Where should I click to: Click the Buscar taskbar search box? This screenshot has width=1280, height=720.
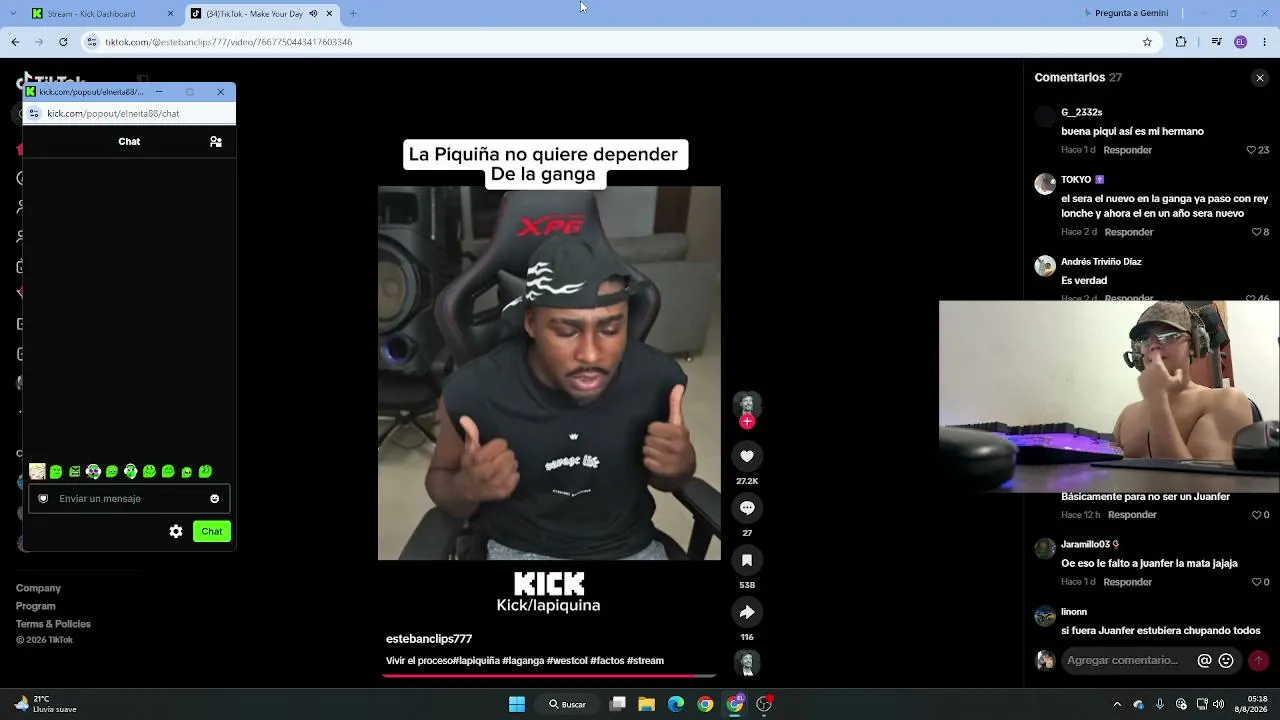pos(568,704)
